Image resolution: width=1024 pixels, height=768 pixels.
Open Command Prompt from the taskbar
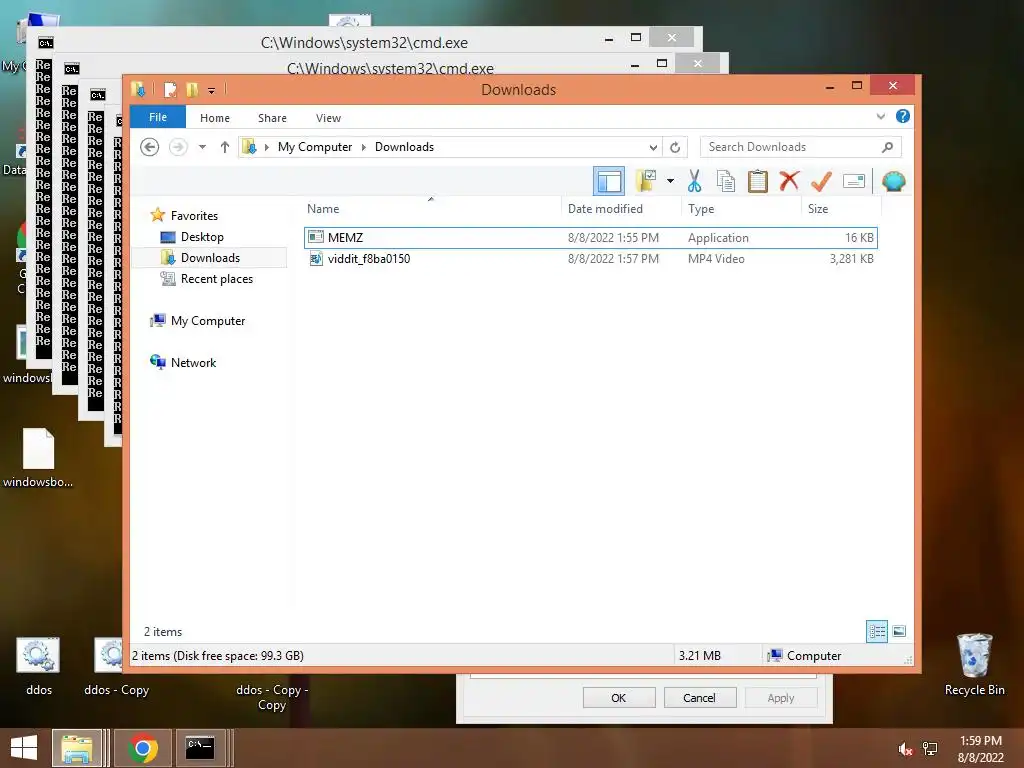coord(200,748)
